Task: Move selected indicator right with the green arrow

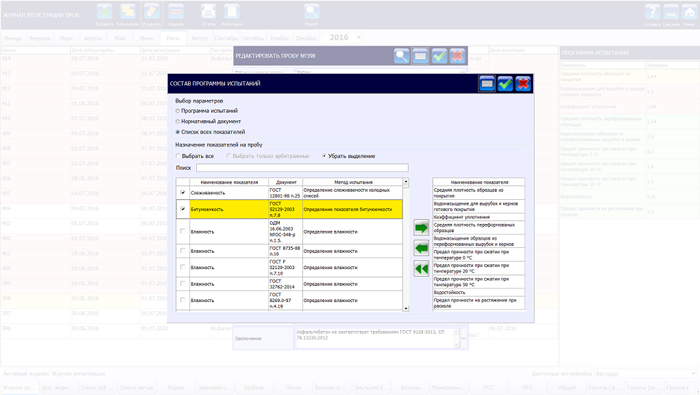Action: [x=421, y=228]
